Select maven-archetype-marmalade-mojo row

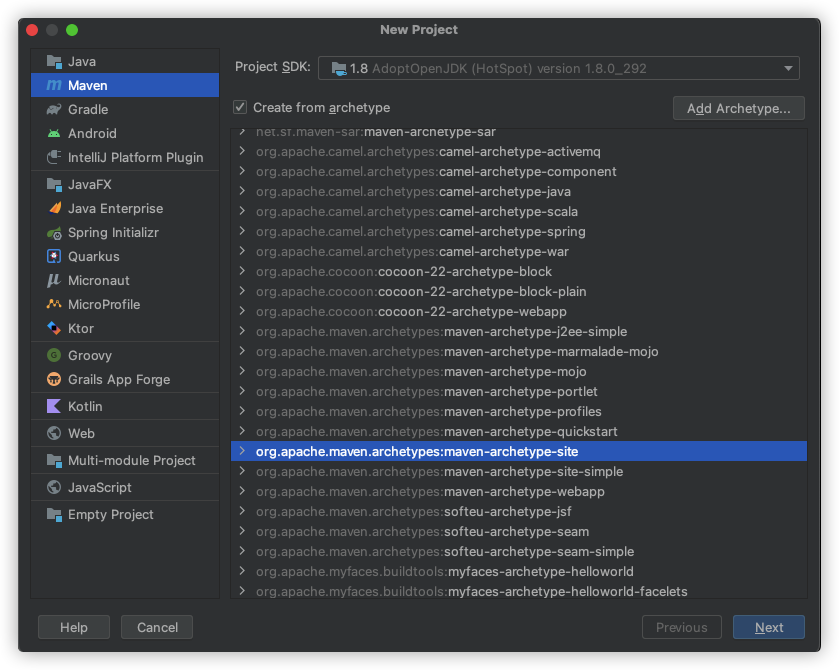(x=518, y=352)
